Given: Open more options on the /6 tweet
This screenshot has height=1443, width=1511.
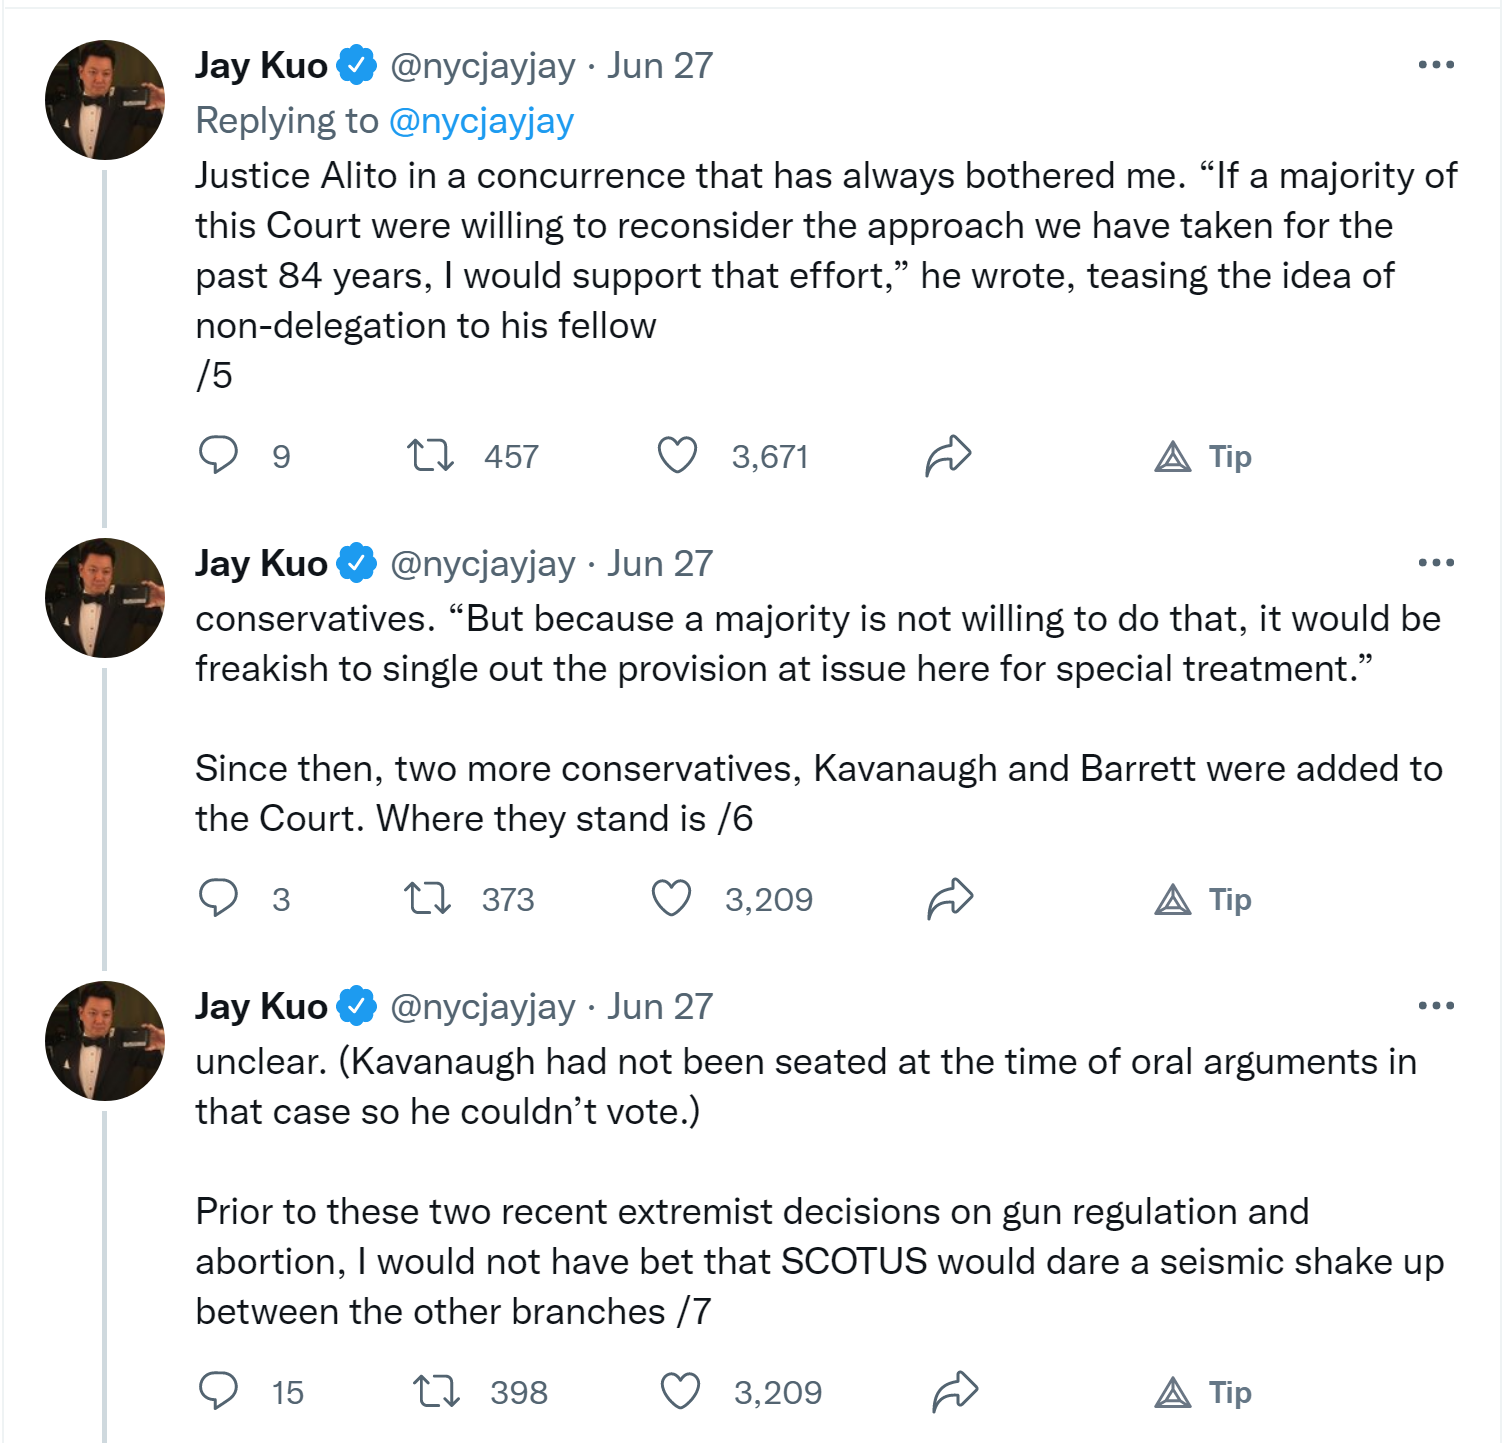Looking at the screenshot, I should click(1436, 563).
